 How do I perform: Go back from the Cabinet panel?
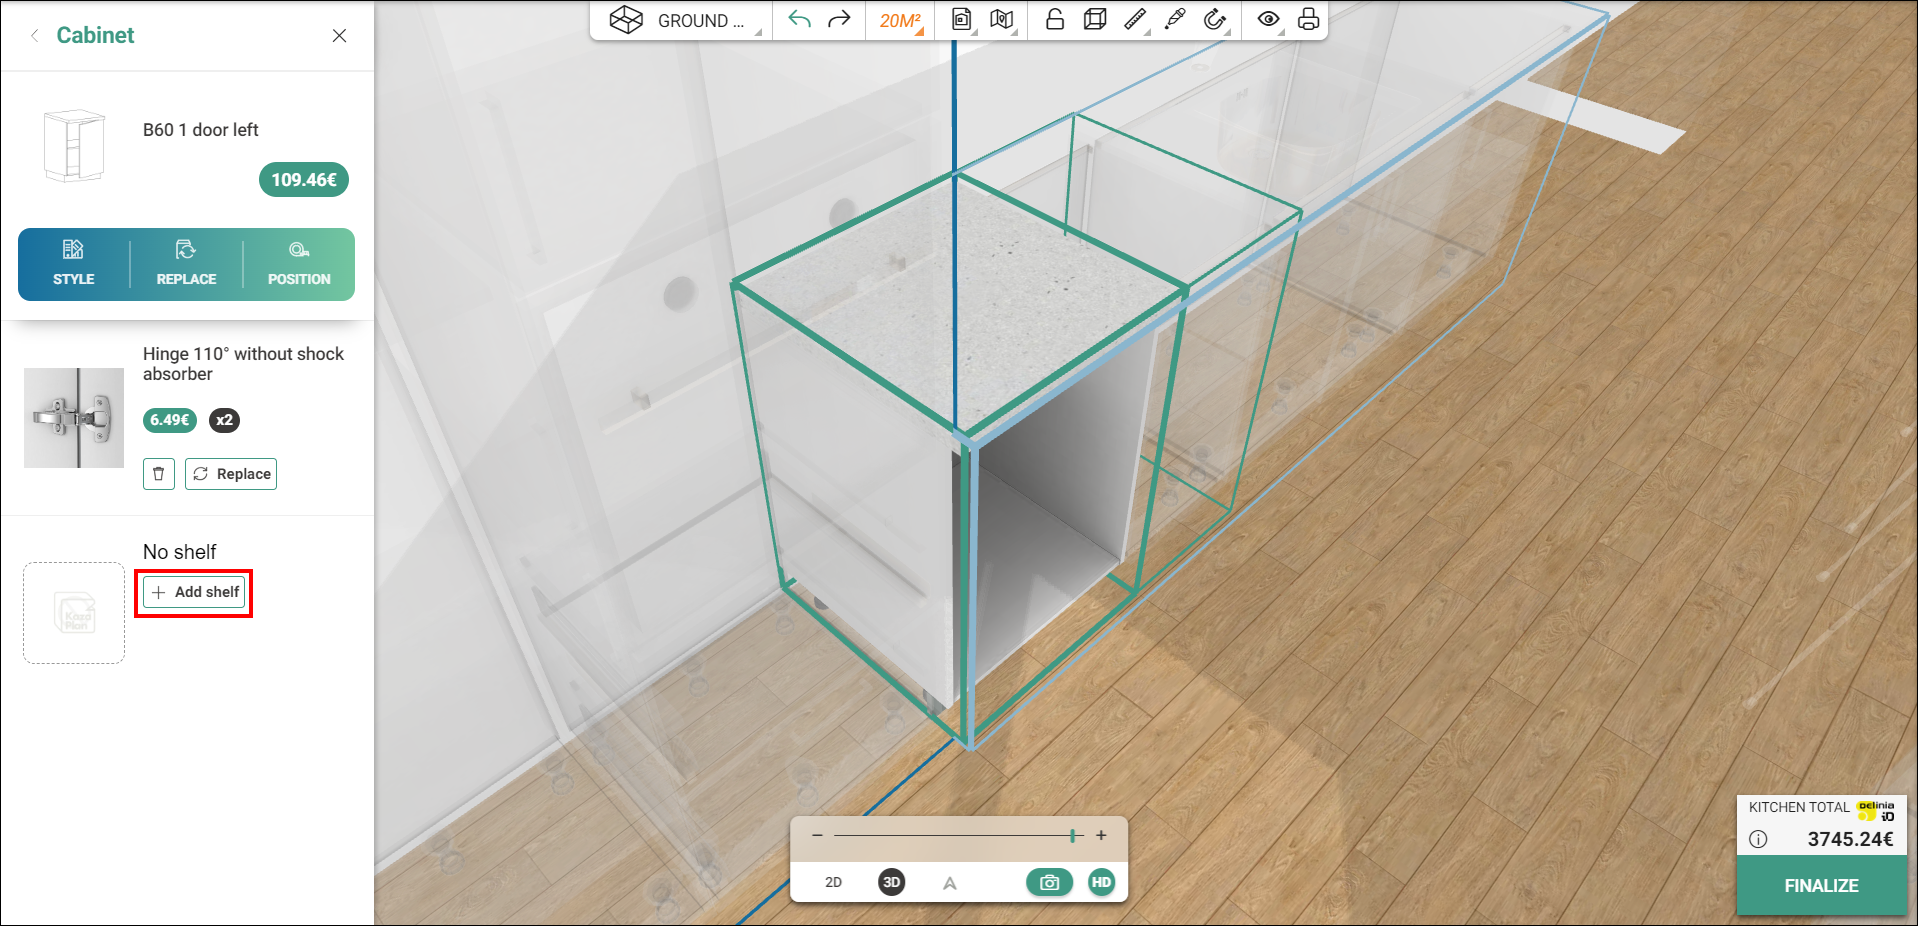click(35, 36)
